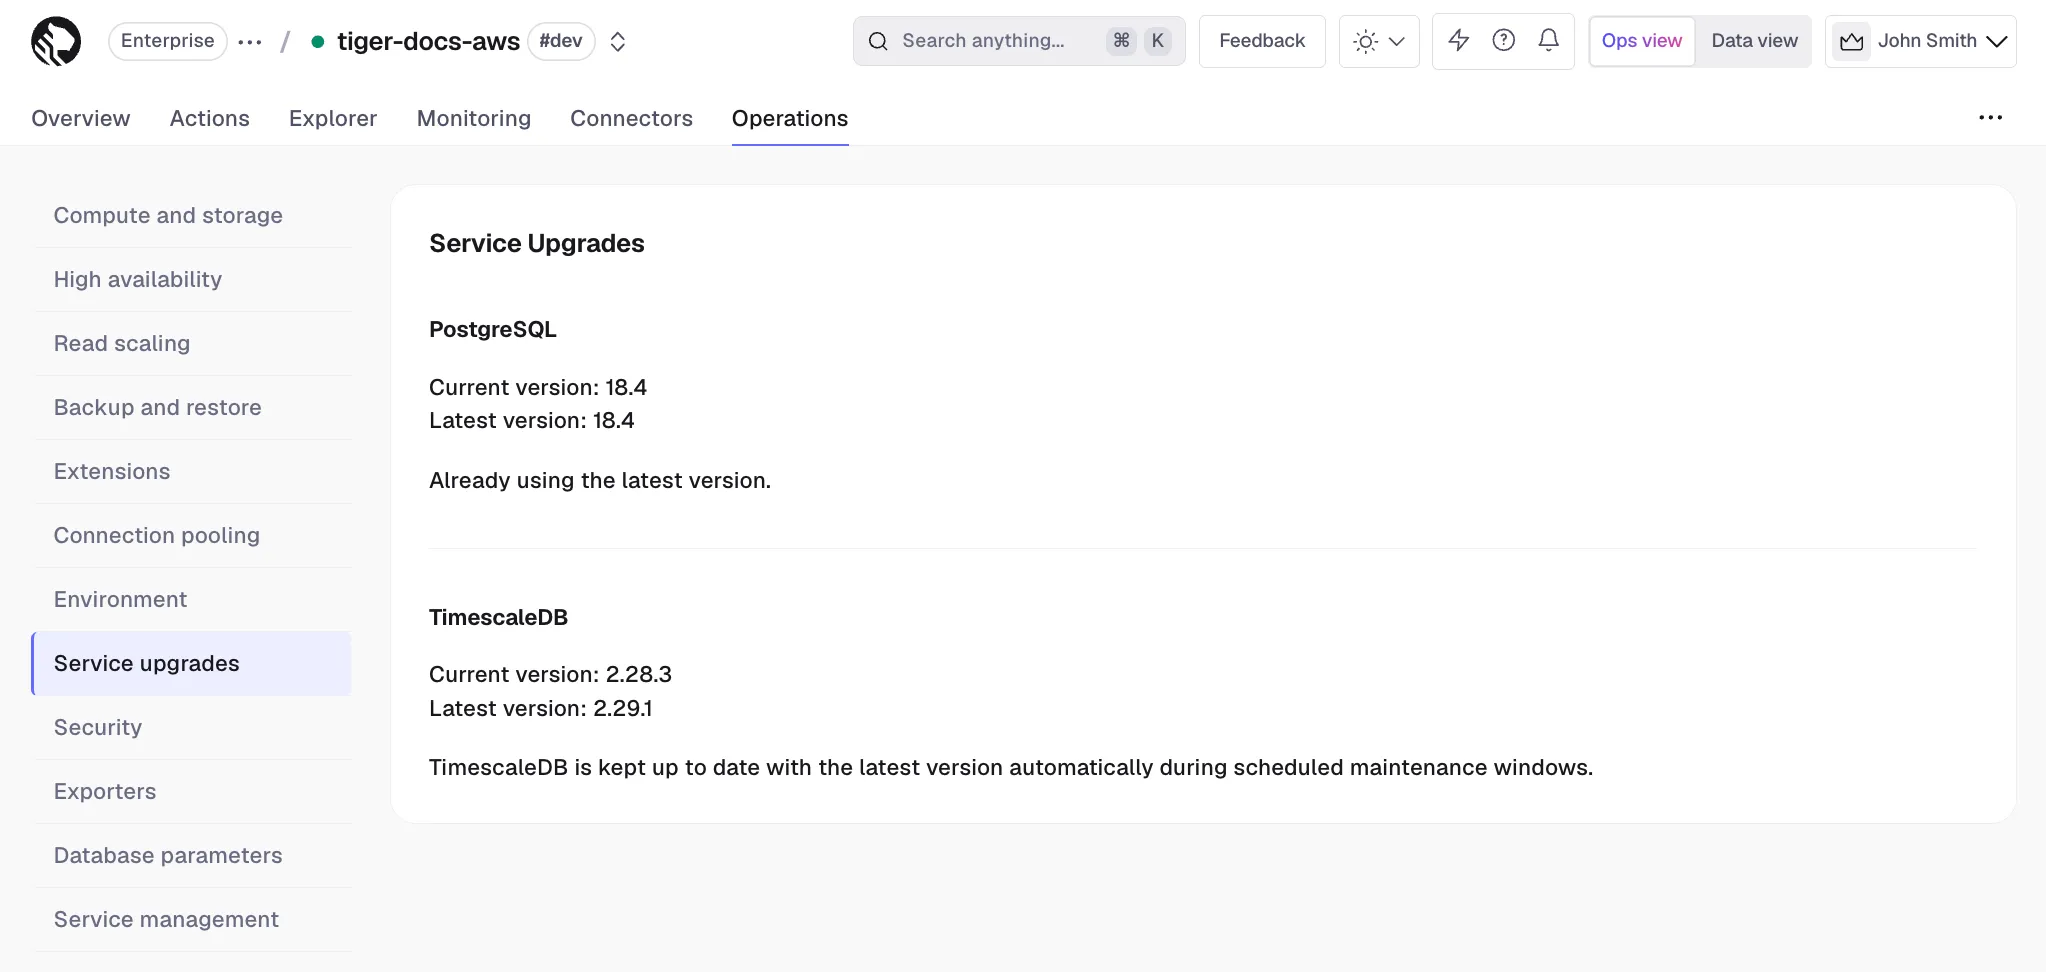Open Compute and storage settings
Viewport: 2046px width, 972px height.
click(x=192, y=215)
